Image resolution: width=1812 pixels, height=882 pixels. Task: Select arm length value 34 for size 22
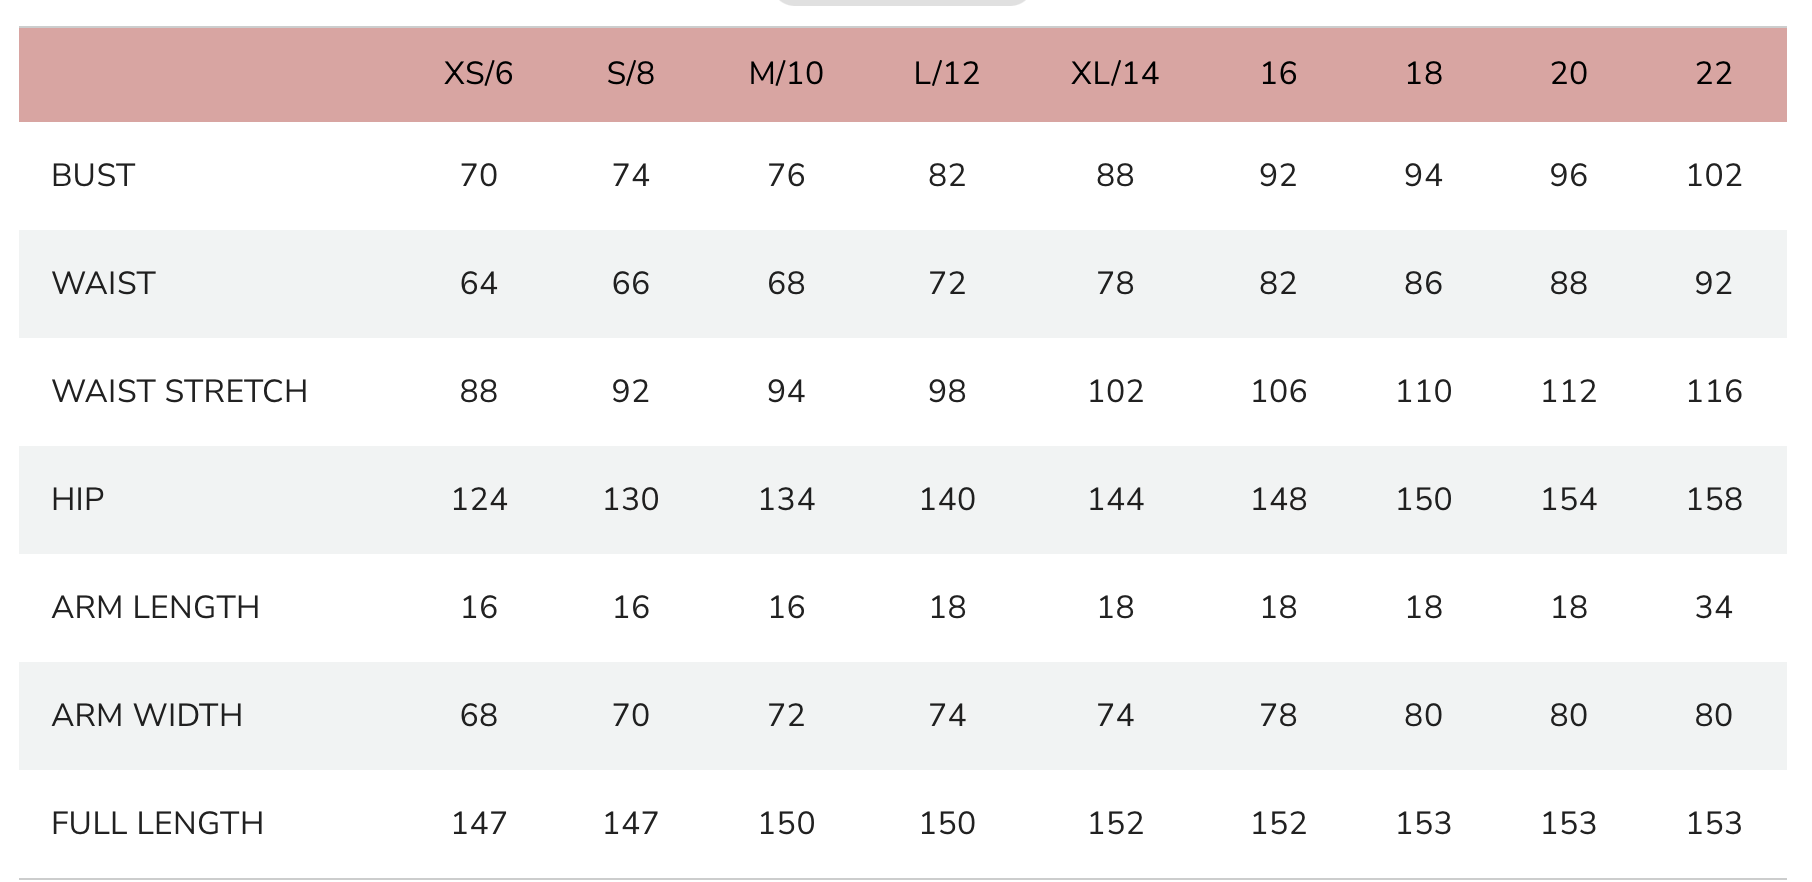(x=1713, y=608)
